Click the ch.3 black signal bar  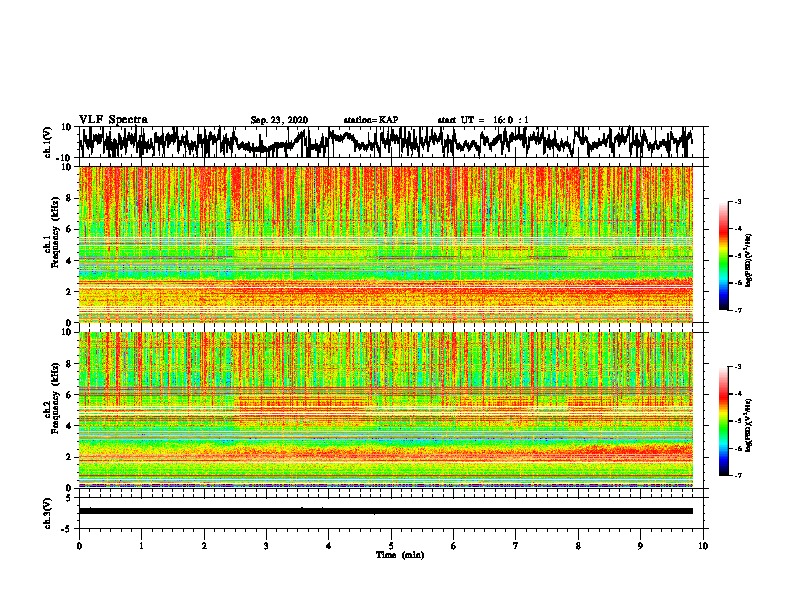point(386,511)
